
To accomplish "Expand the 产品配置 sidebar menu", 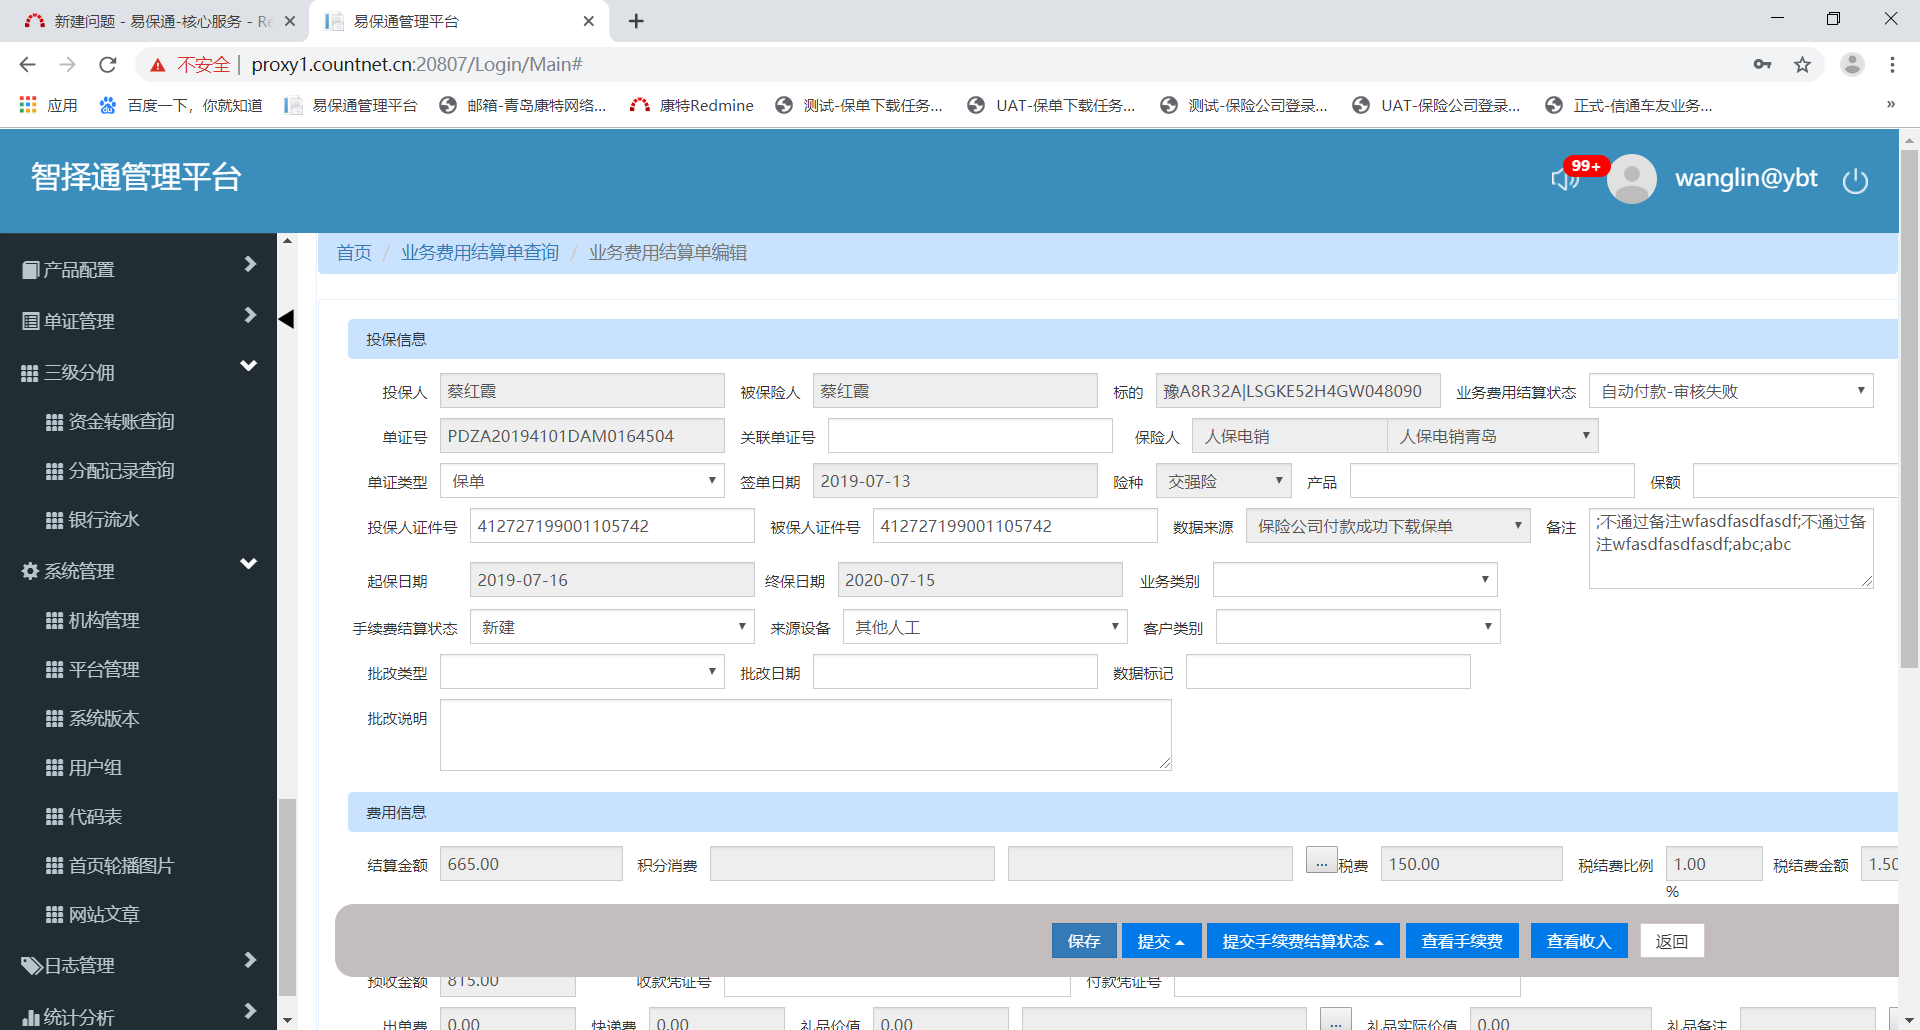I will click(139, 269).
